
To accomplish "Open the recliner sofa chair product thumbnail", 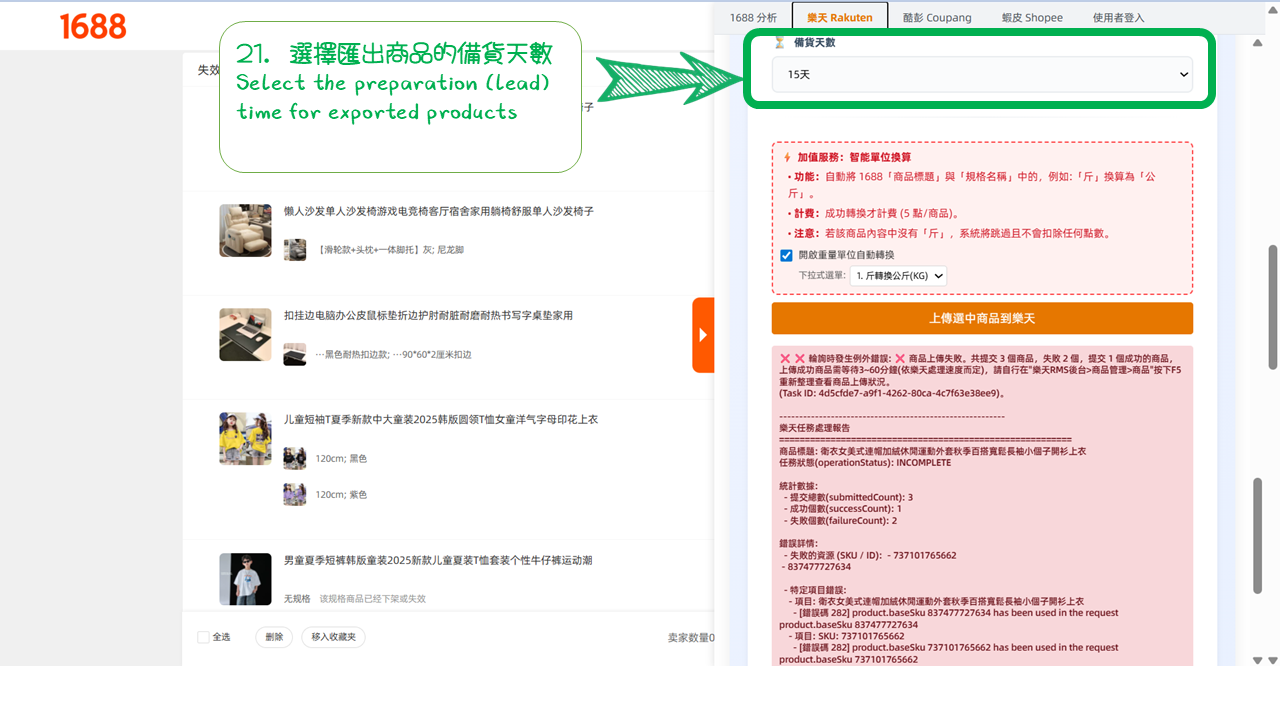I will pos(245,231).
